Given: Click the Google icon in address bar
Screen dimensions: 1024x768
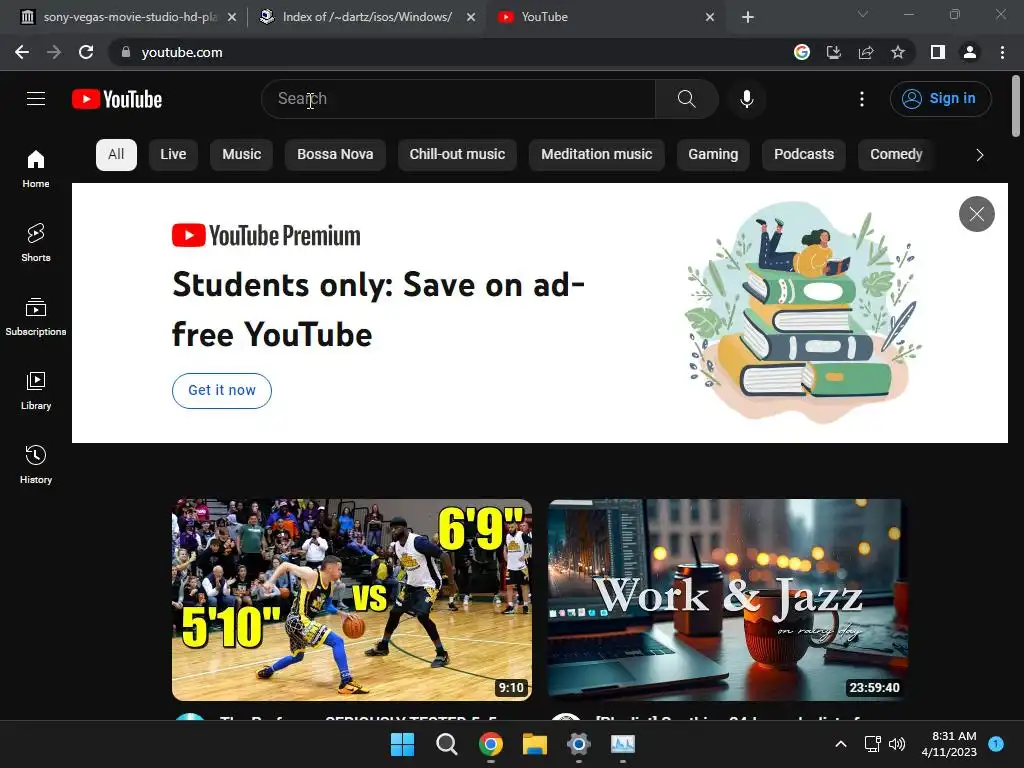Looking at the screenshot, I should (x=802, y=52).
